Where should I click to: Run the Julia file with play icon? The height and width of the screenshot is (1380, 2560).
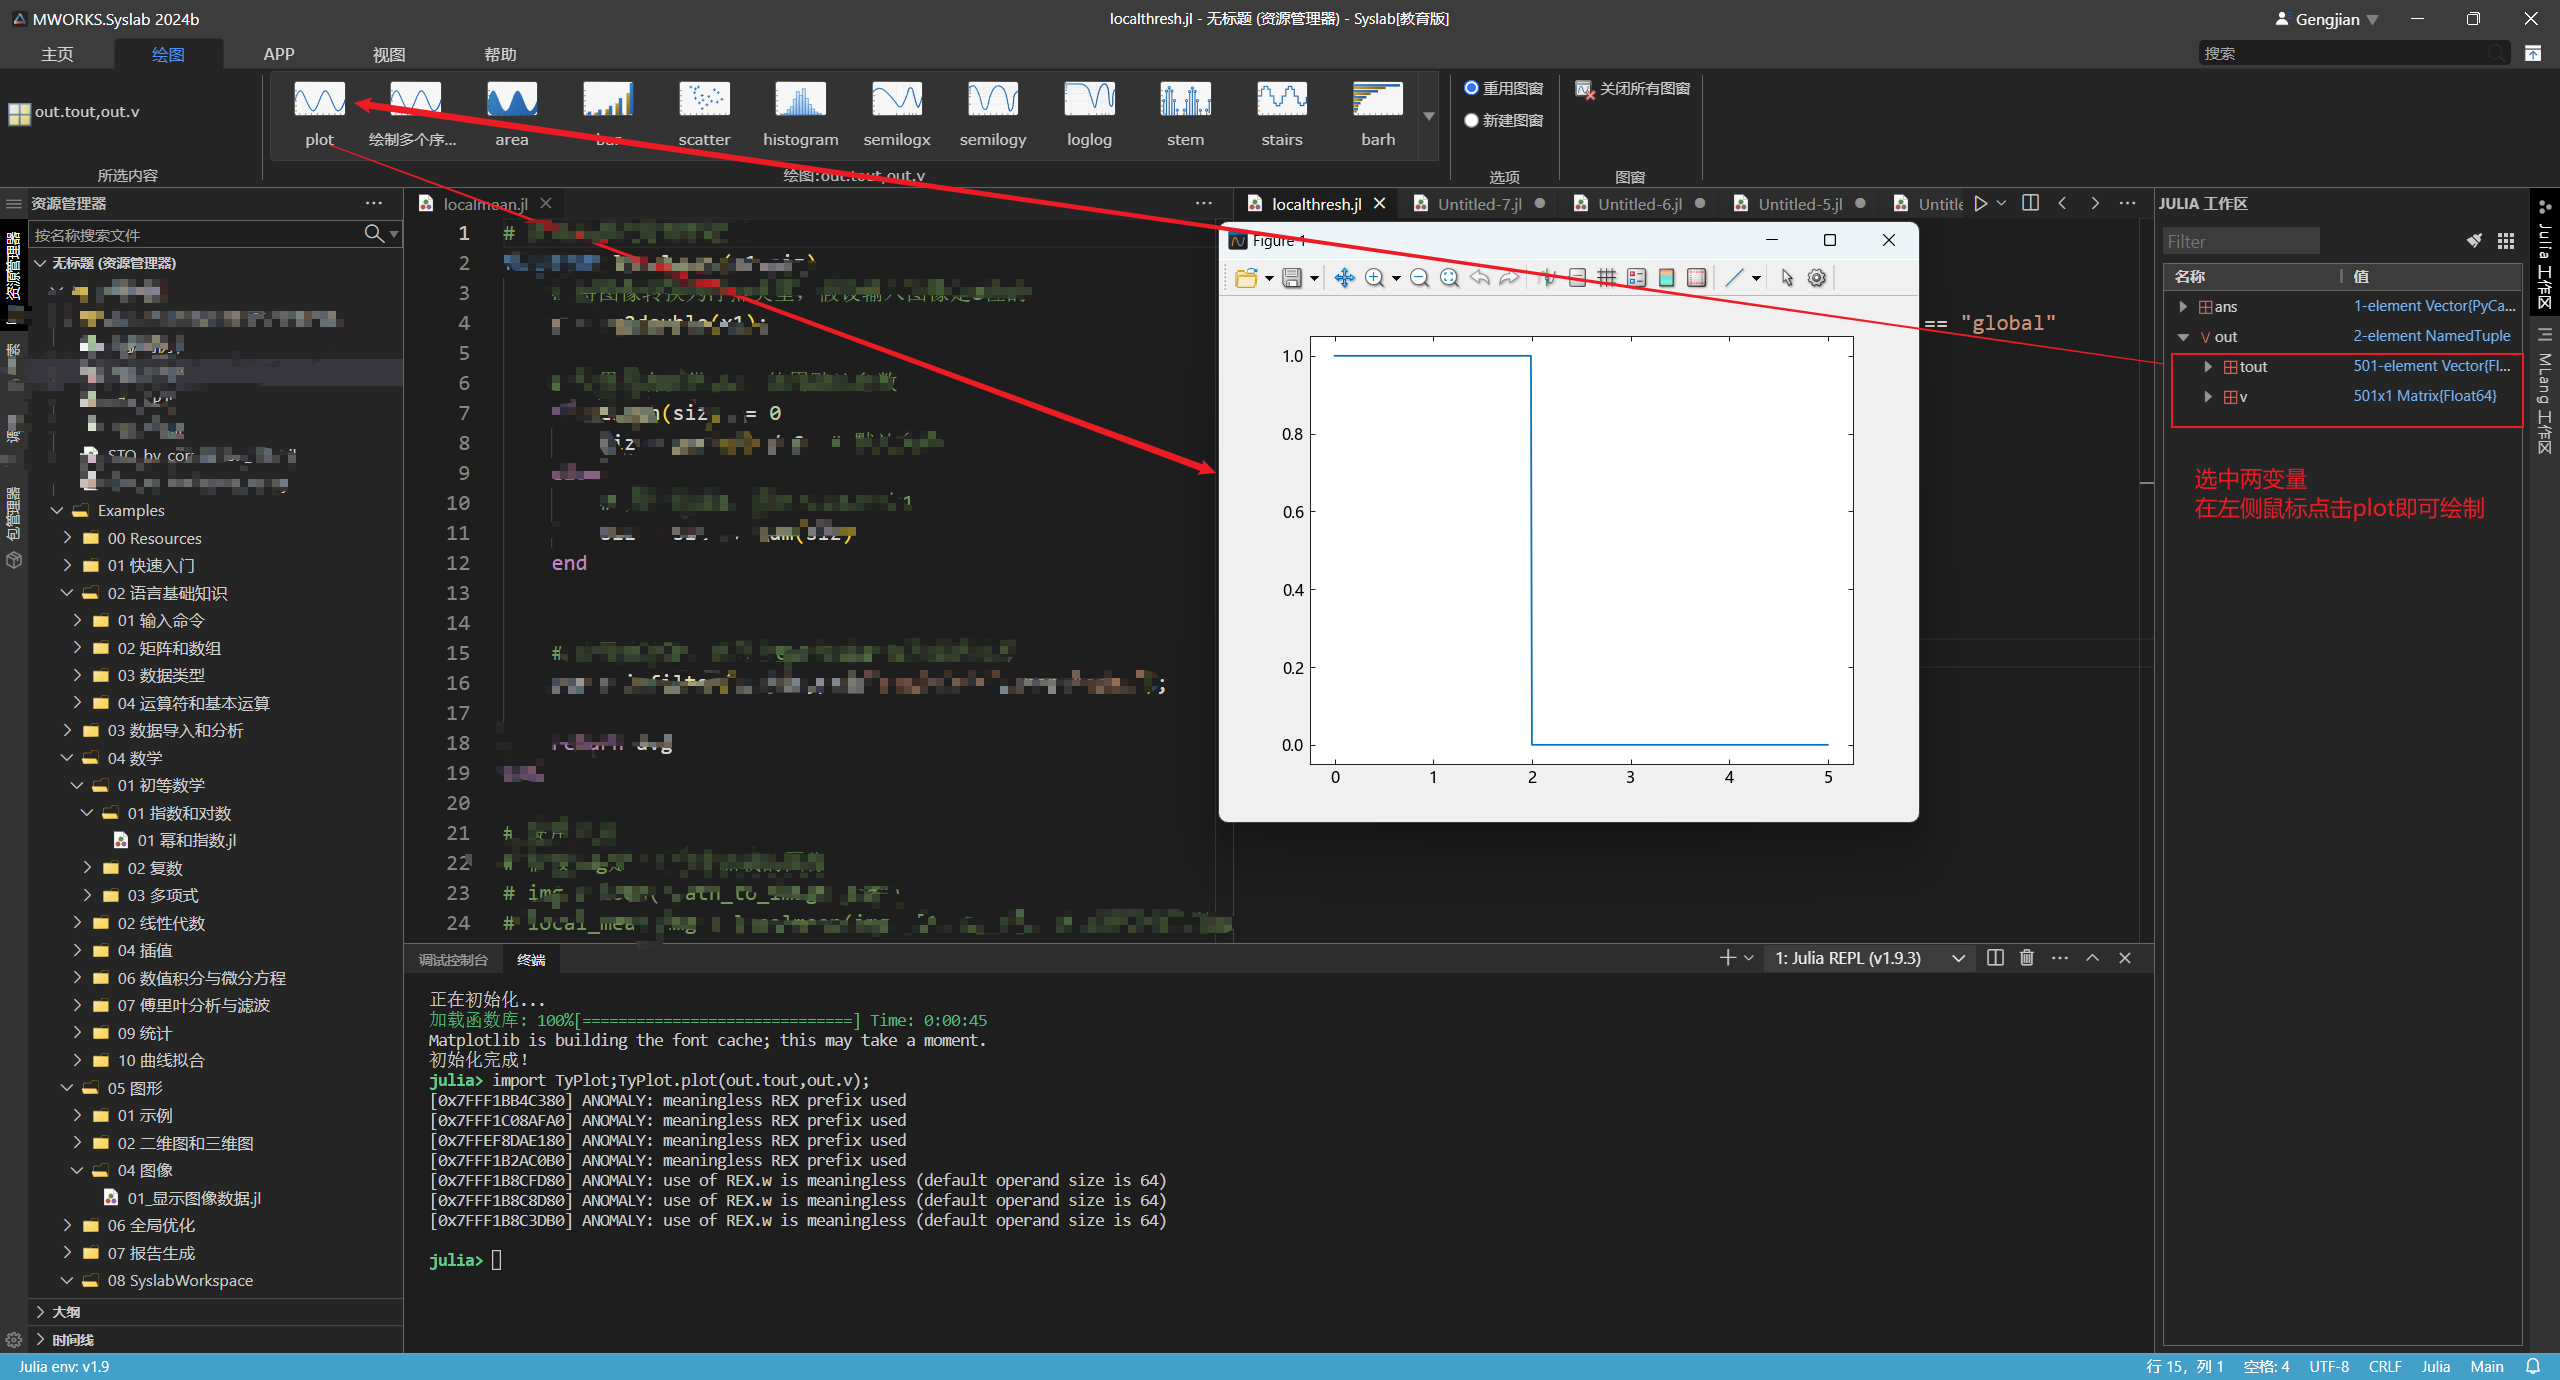1980,203
